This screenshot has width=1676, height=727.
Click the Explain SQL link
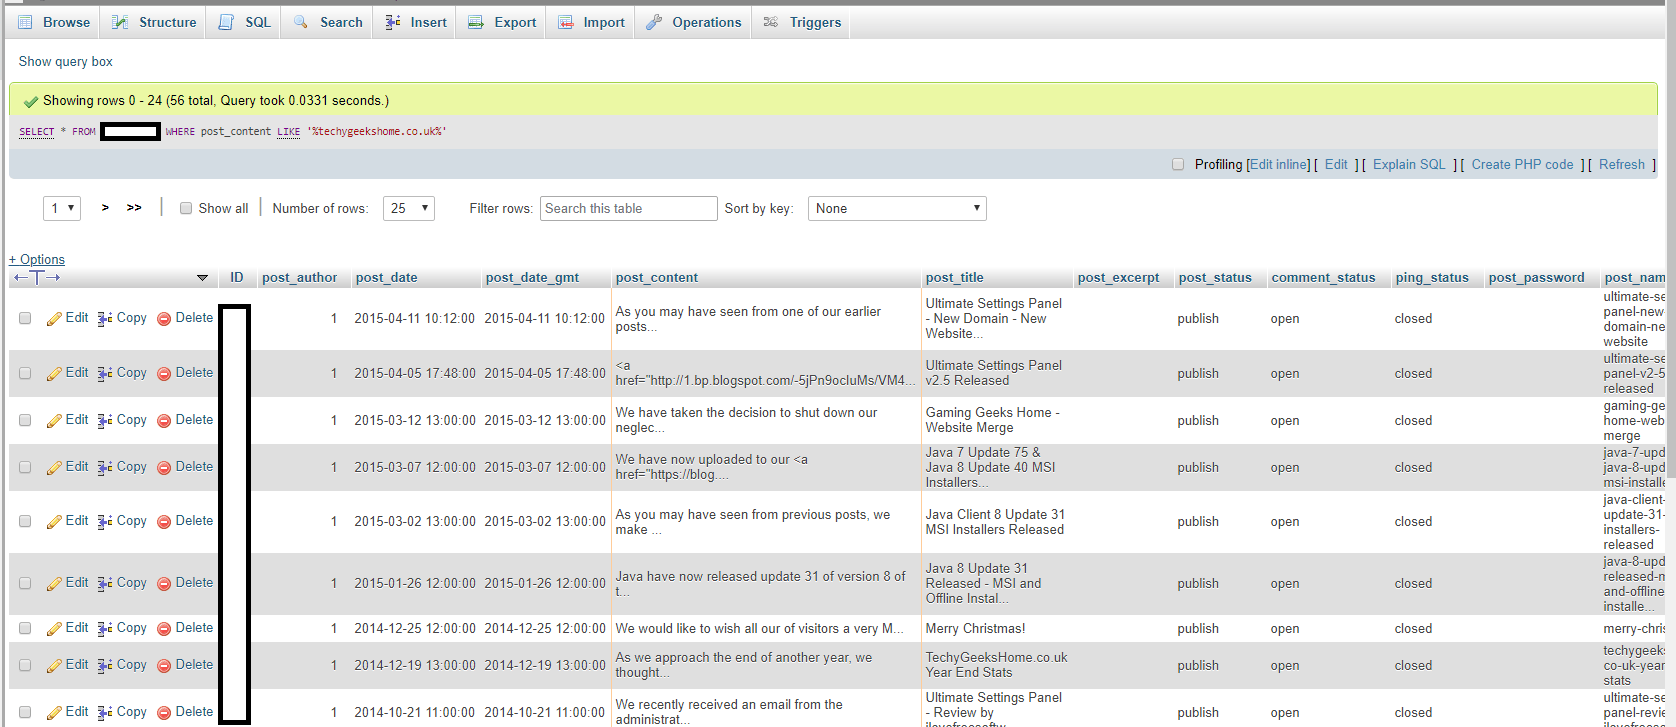click(1409, 165)
